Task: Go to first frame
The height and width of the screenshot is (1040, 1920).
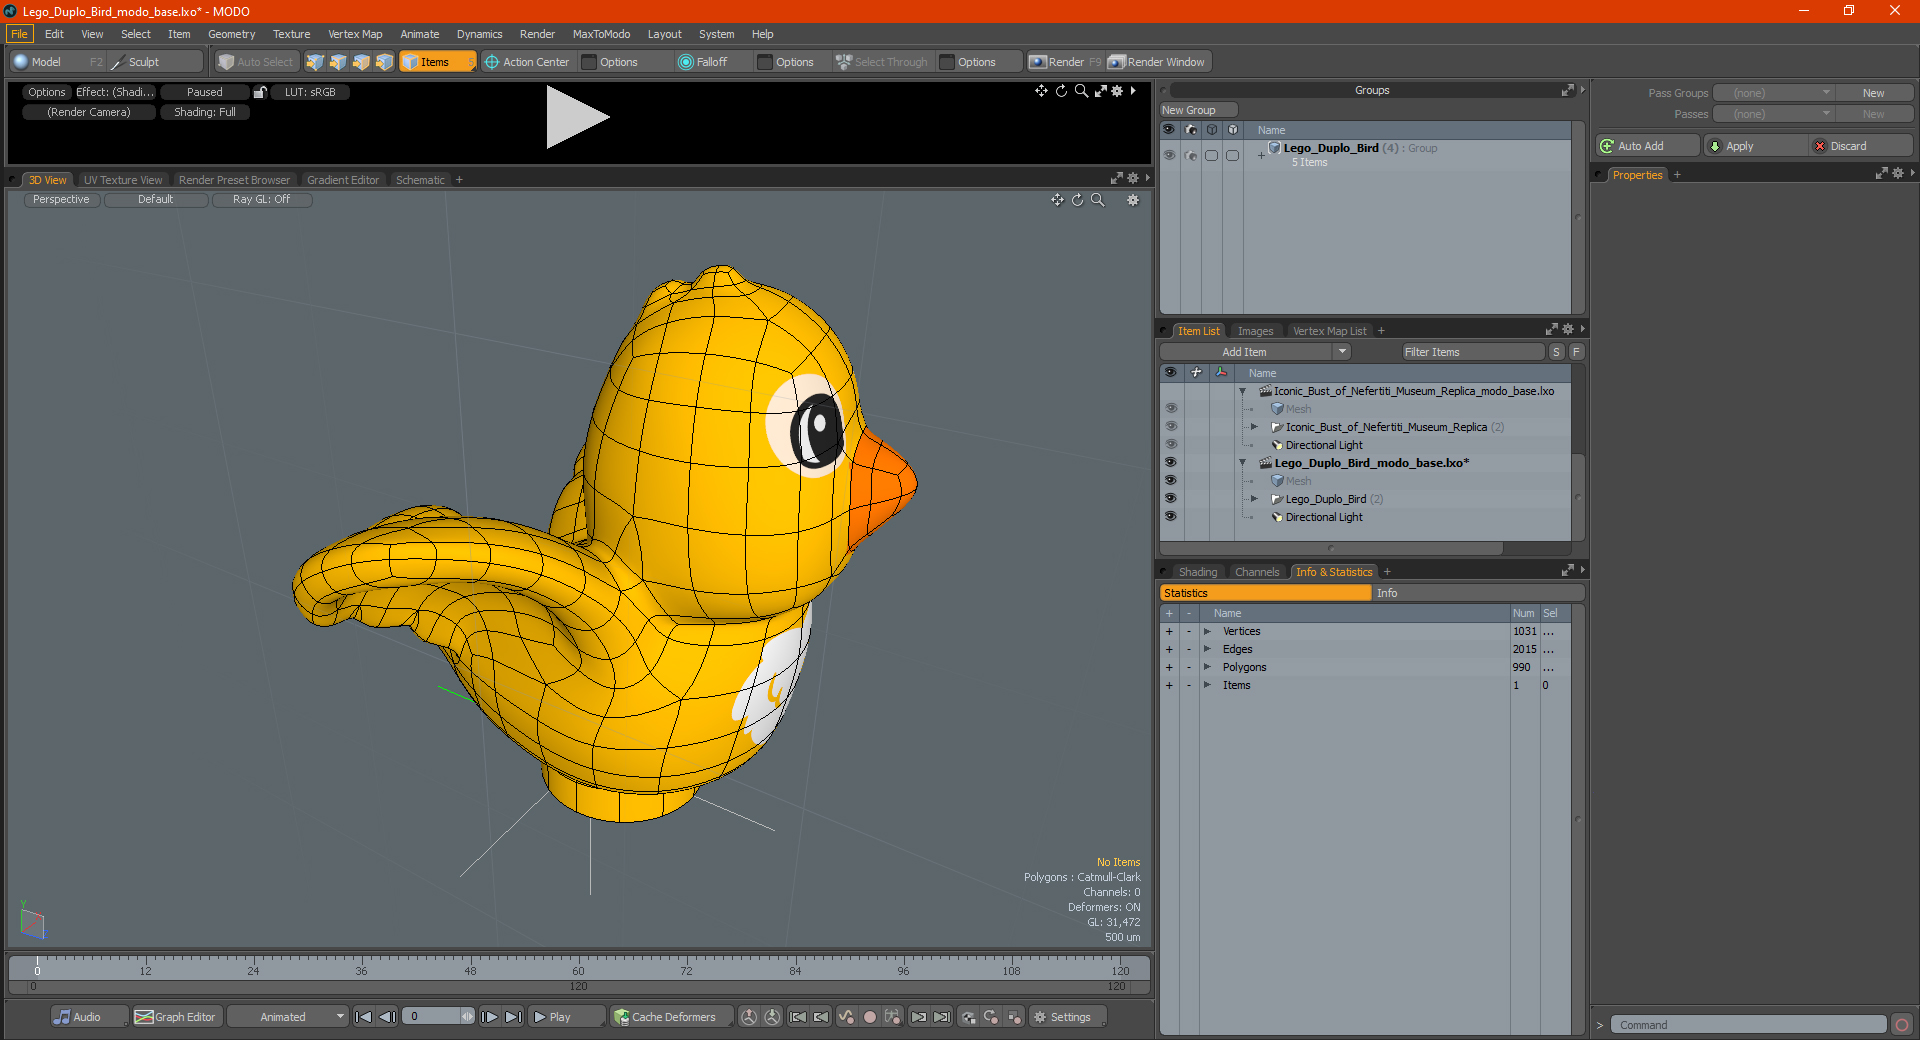Action: 364,1017
